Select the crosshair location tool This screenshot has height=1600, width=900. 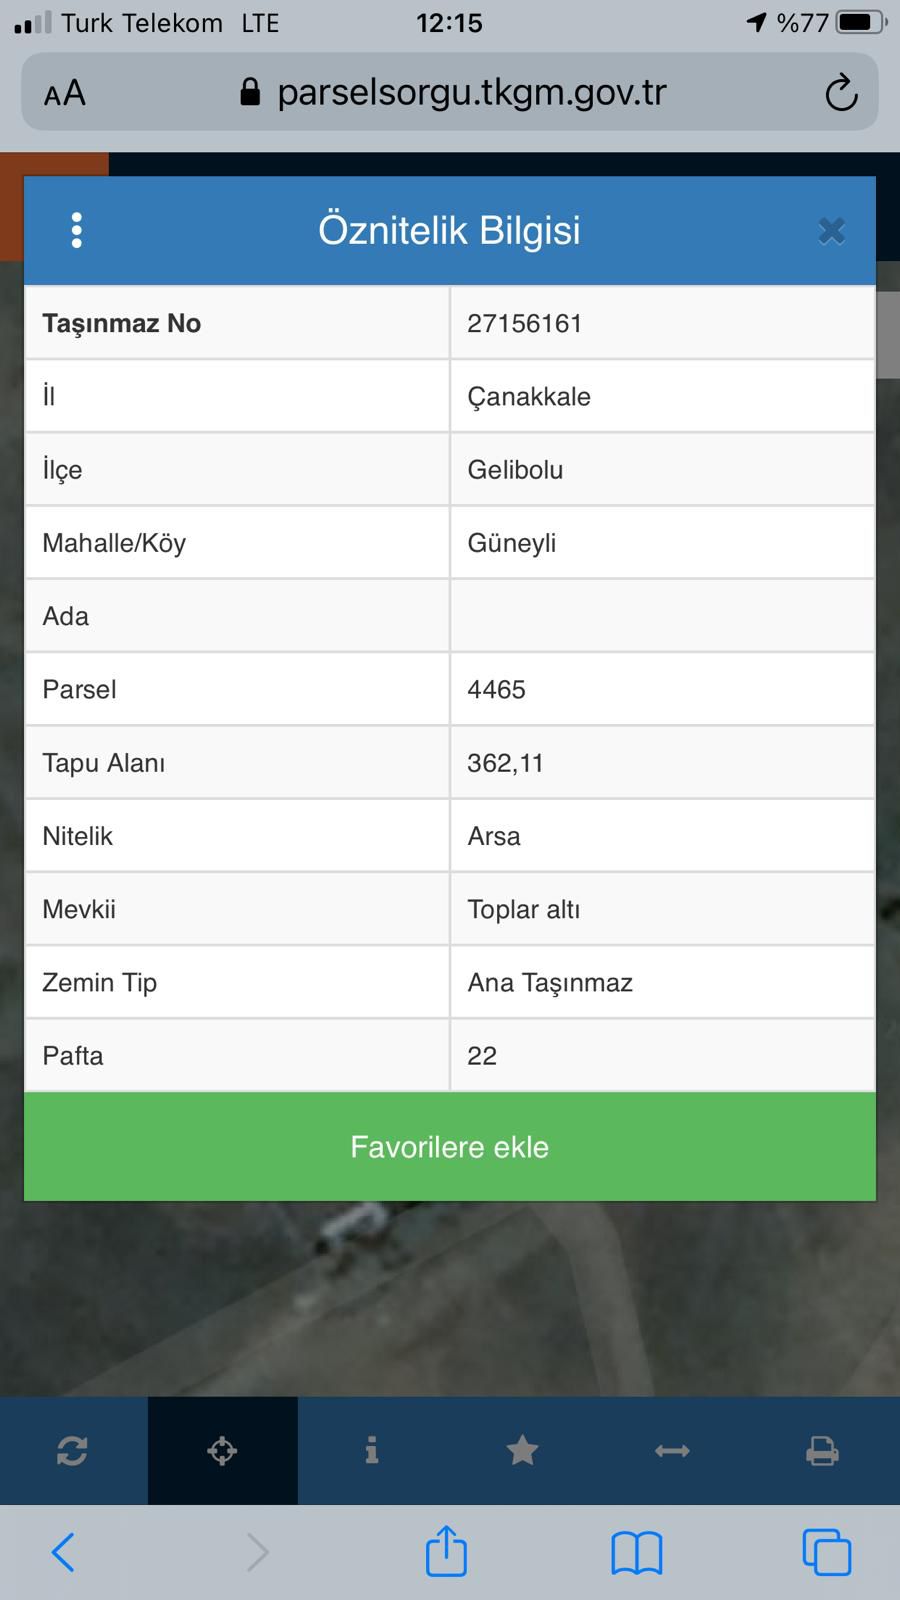[x=222, y=1450]
